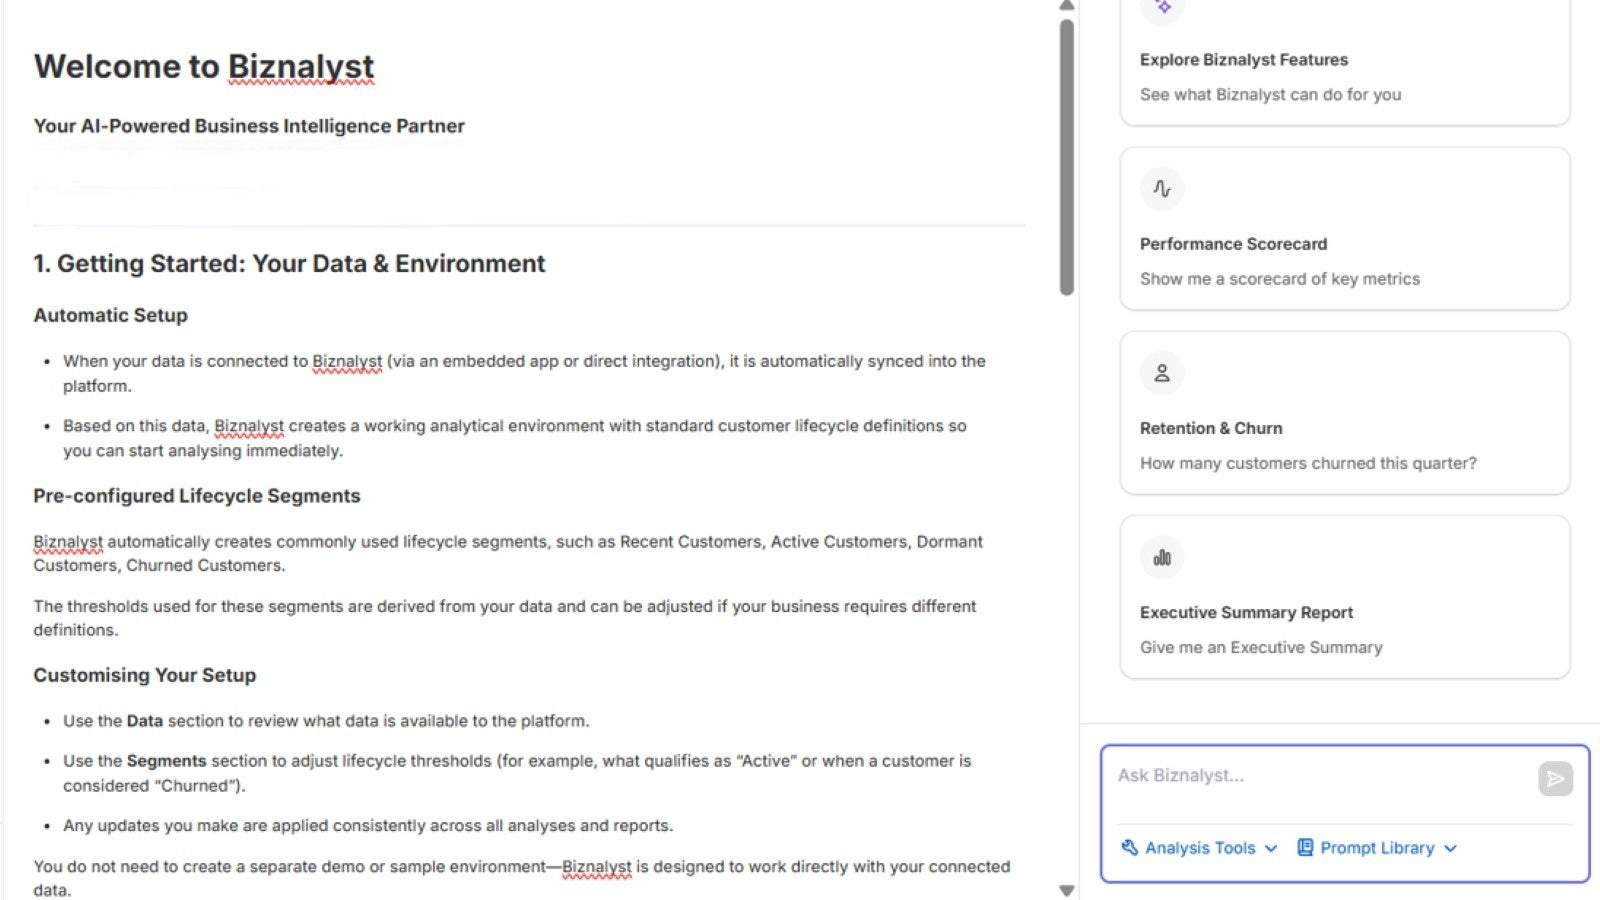
Task: Click the bar chart icon above Executive Summary
Action: [x=1162, y=557]
